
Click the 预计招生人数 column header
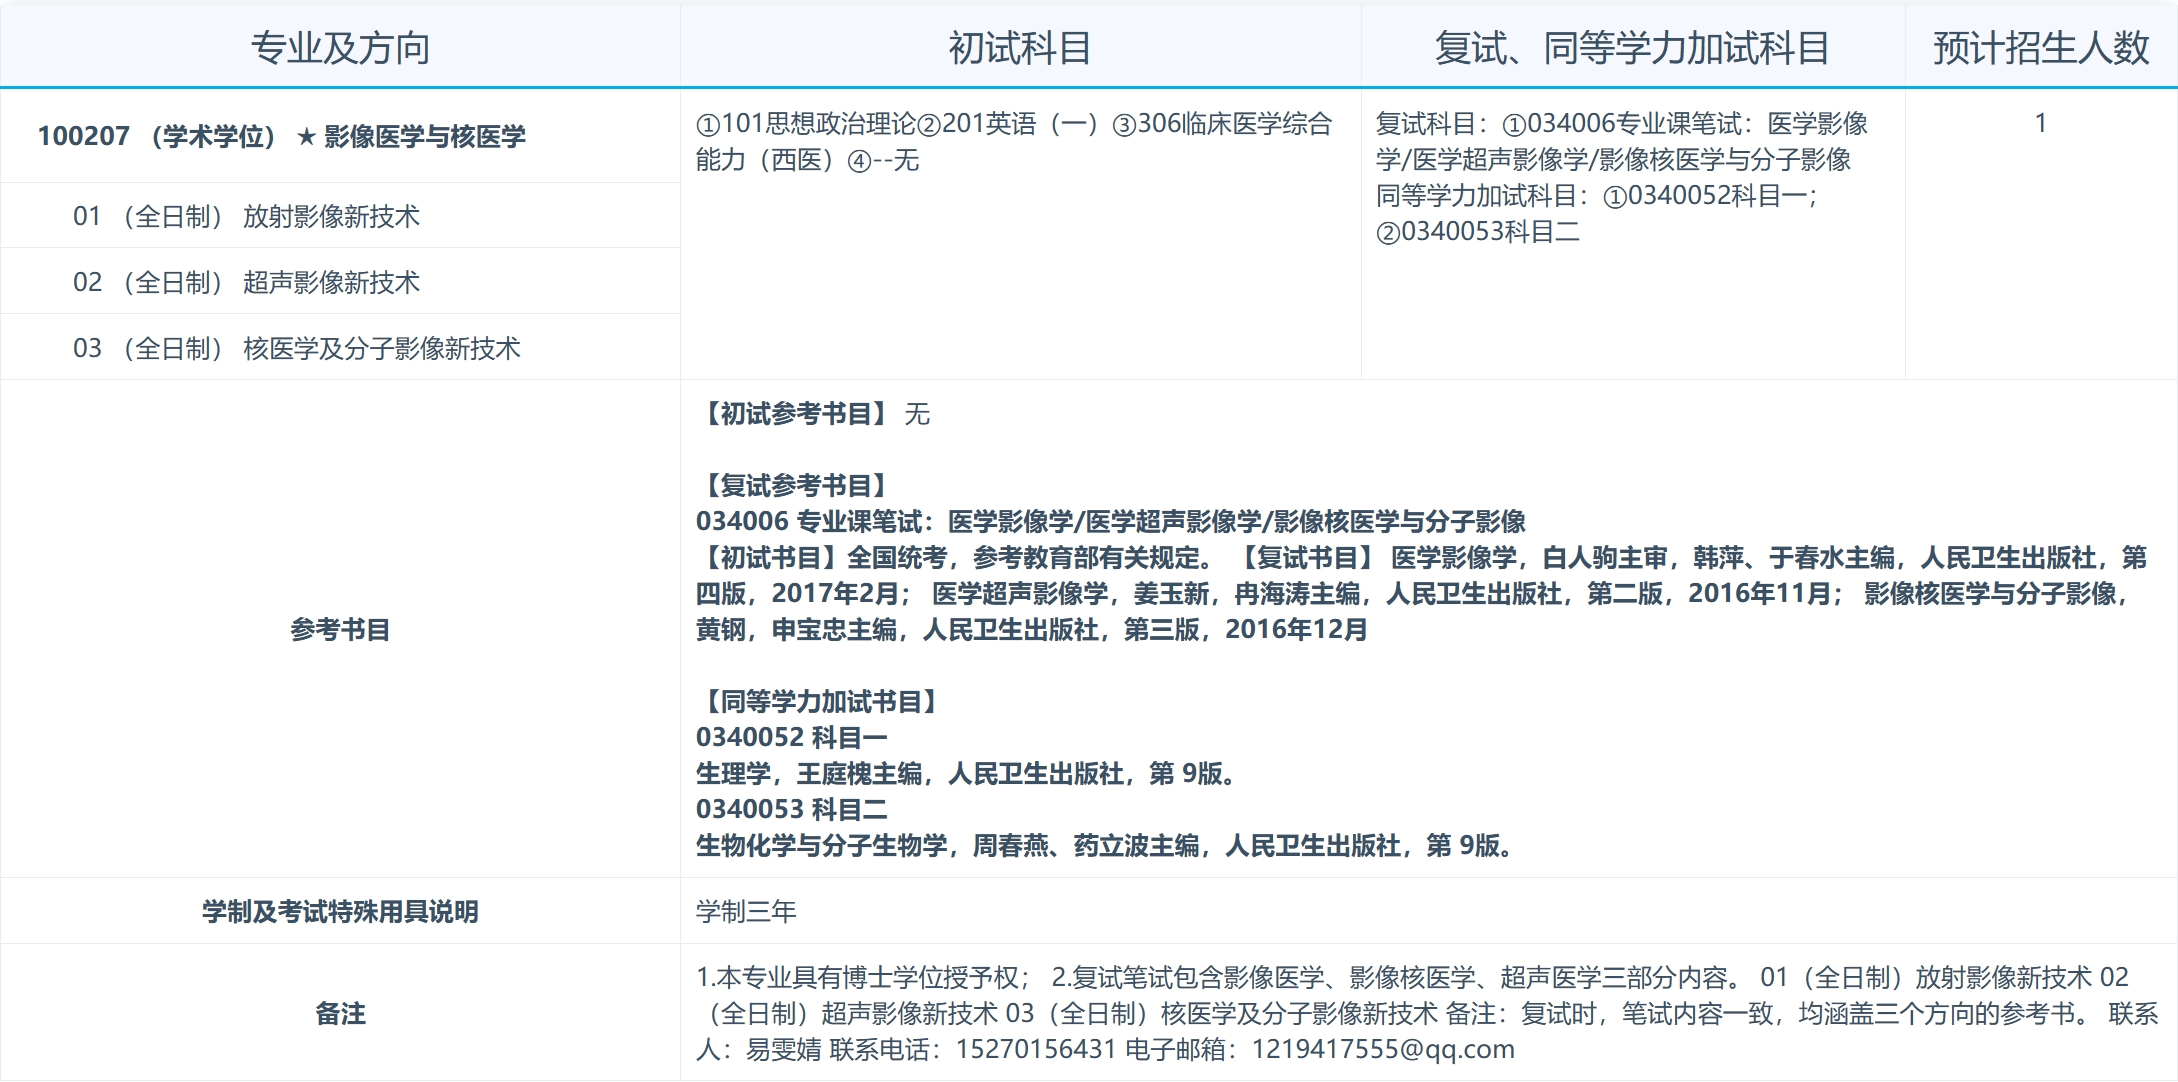(2041, 45)
